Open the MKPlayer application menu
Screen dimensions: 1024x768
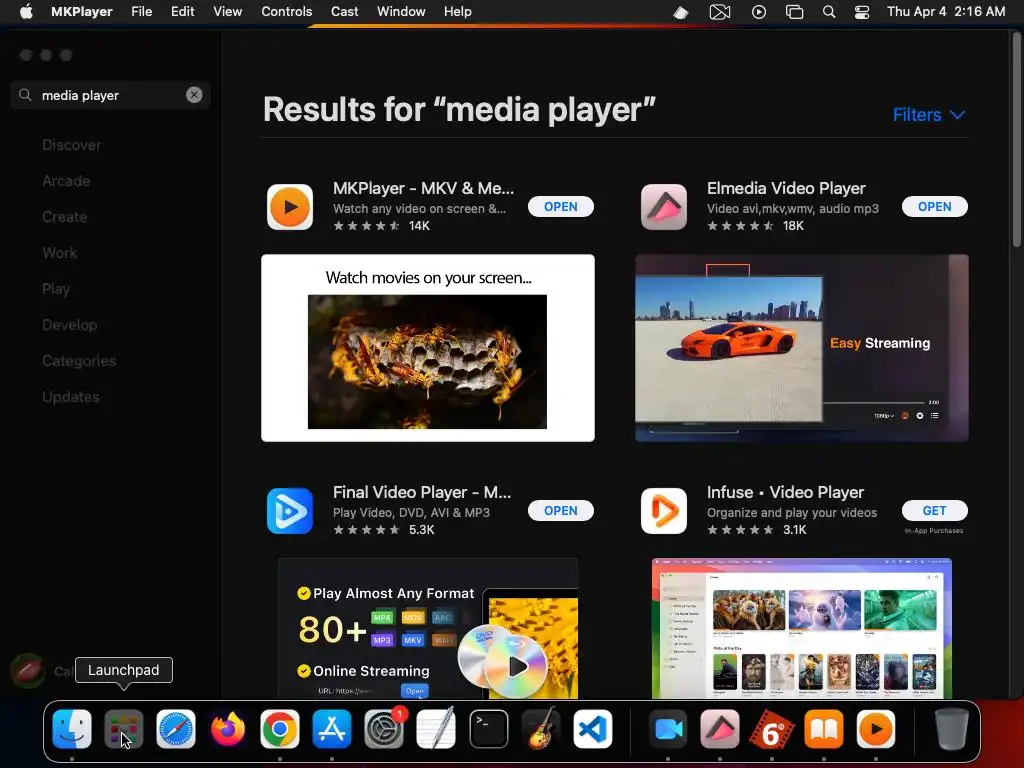point(82,12)
